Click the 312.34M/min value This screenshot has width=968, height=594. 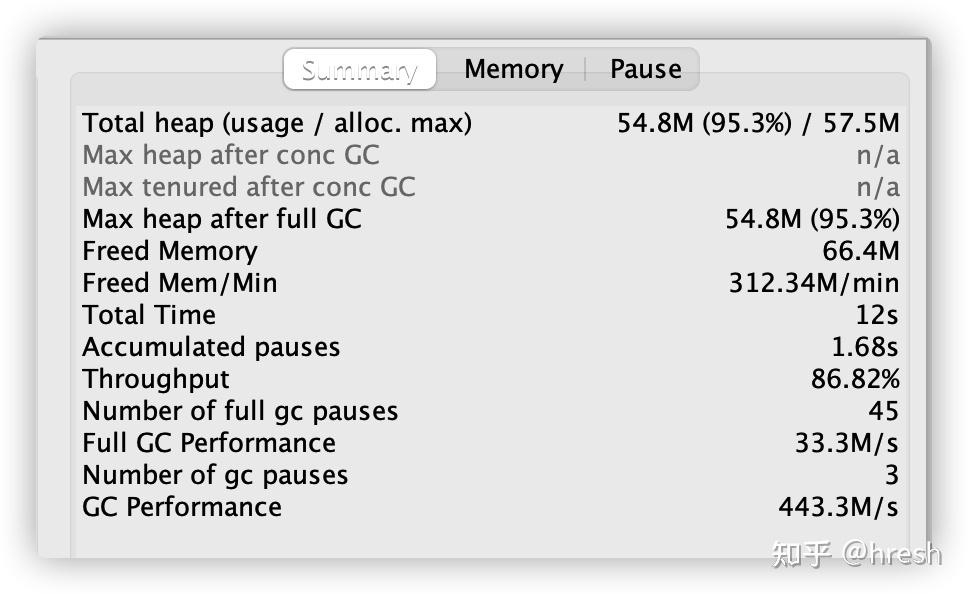(x=813, y=283)
